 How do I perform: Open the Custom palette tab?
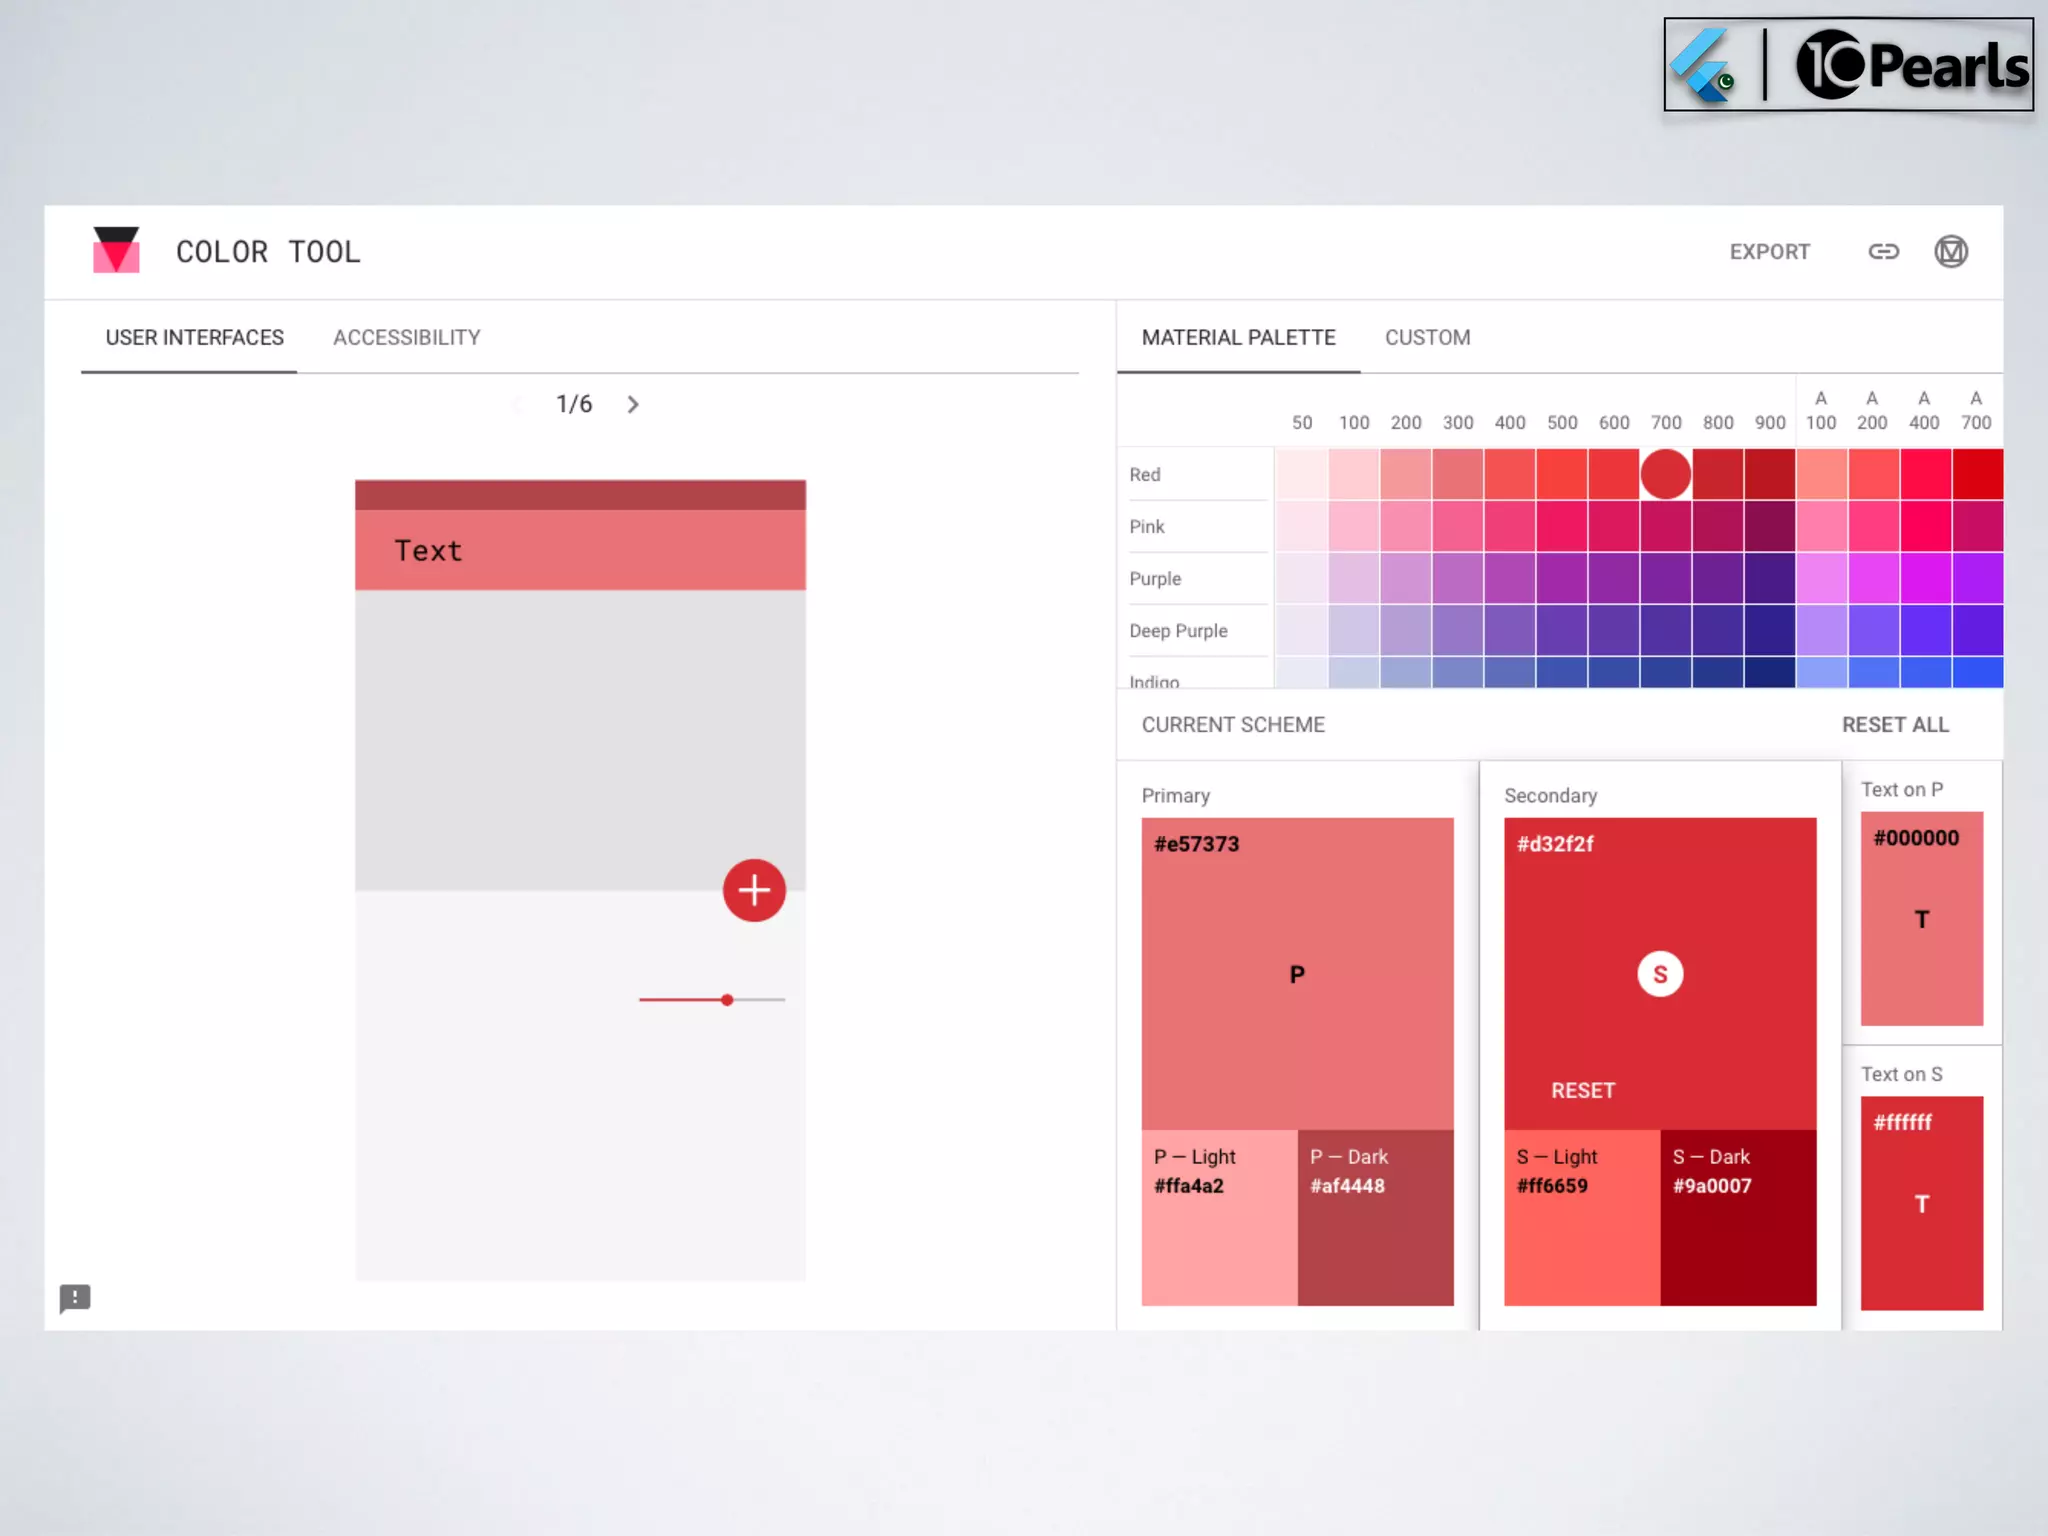[1427, 338]
